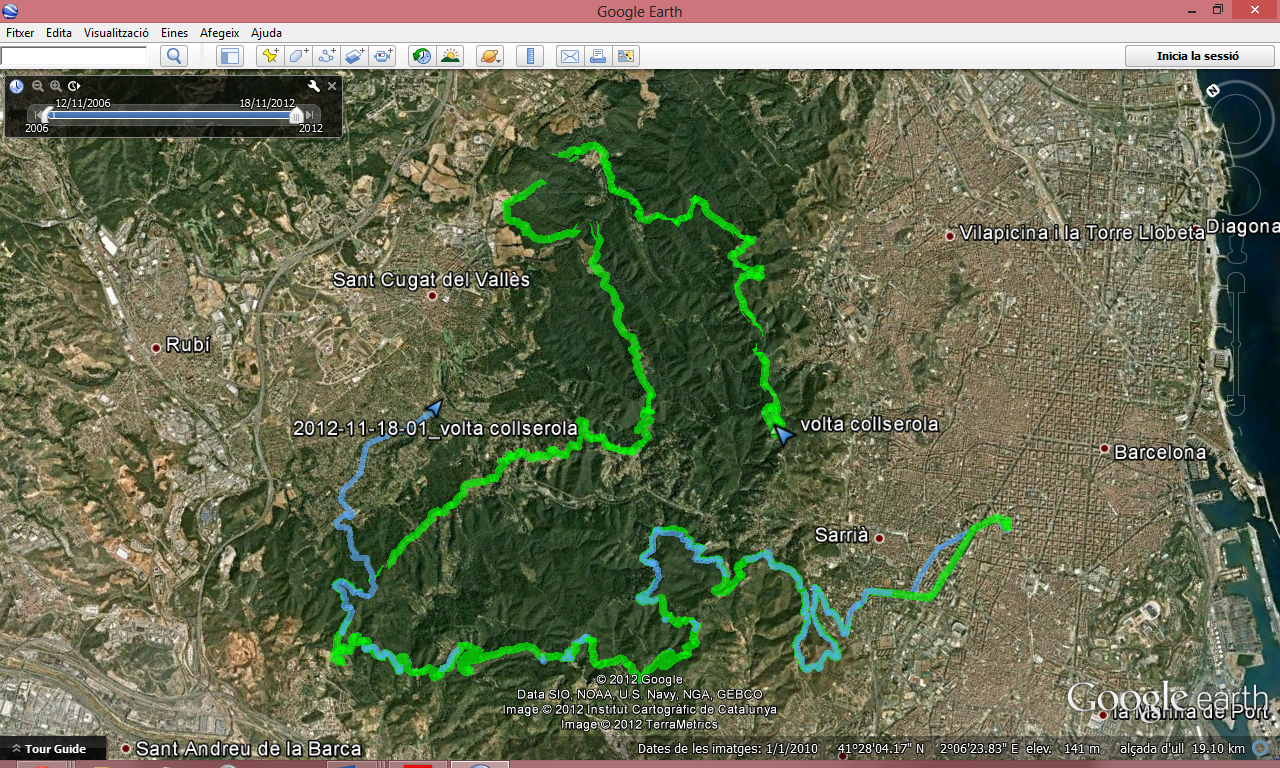Open the Eines menu
Viewport: 1280px width, 768px height.
174,33
